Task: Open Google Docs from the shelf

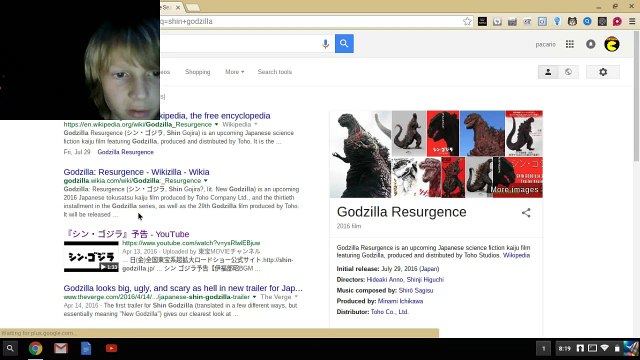Action: point(86,349)
